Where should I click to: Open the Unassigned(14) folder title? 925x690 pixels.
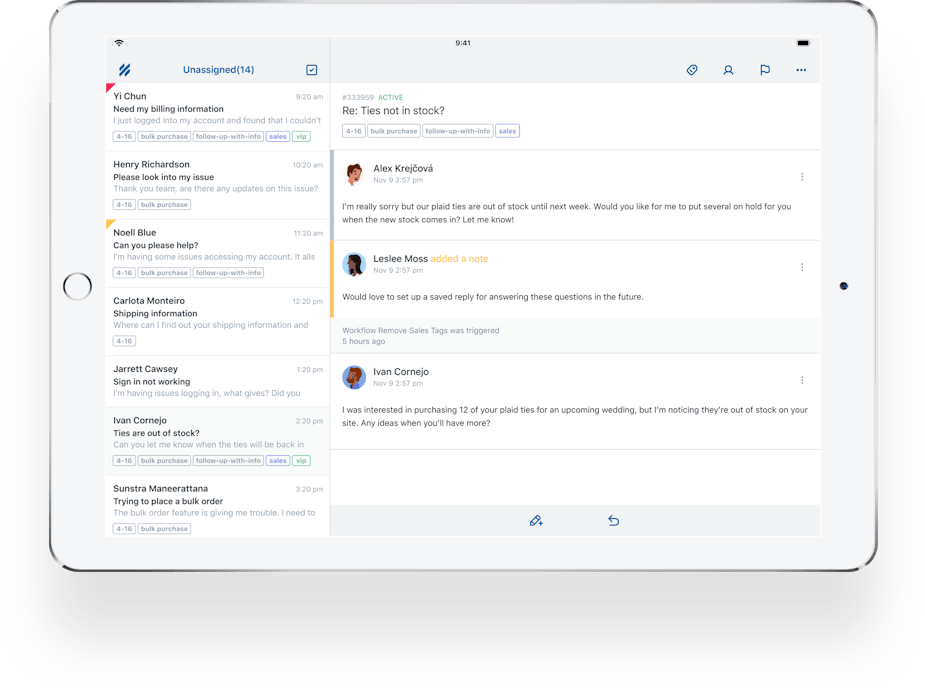pos(218,70)
